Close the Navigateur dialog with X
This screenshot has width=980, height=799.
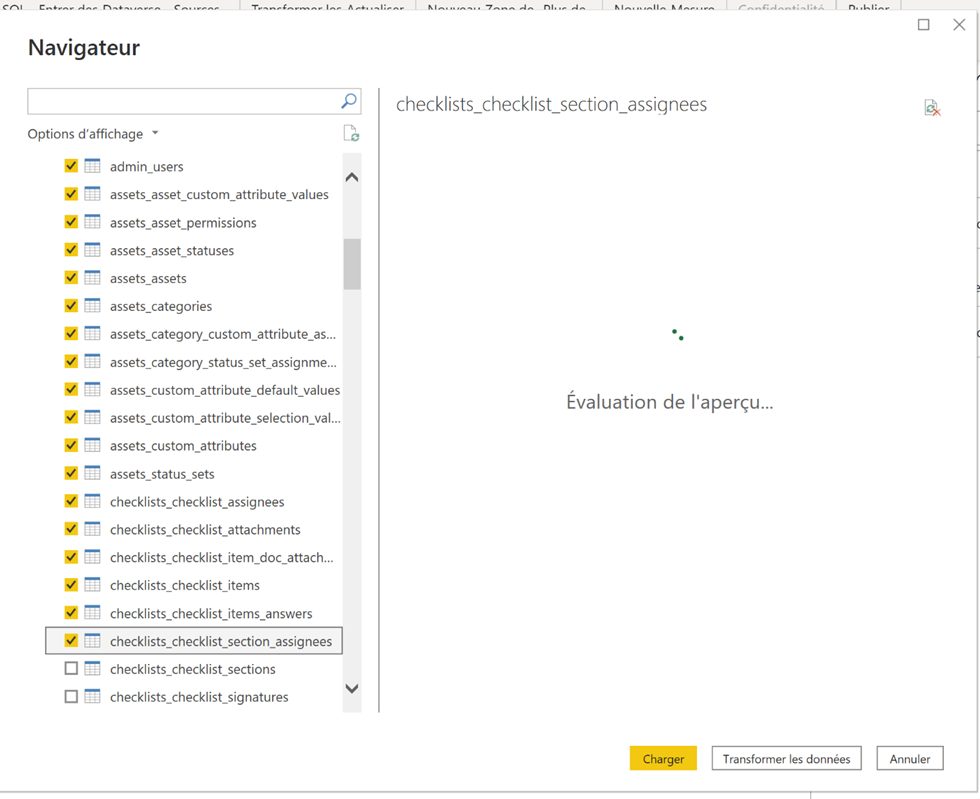pos(959,24)
